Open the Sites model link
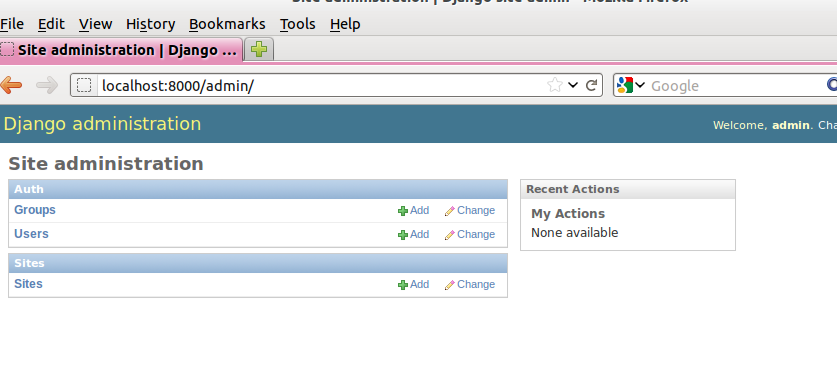 (28, 284)
